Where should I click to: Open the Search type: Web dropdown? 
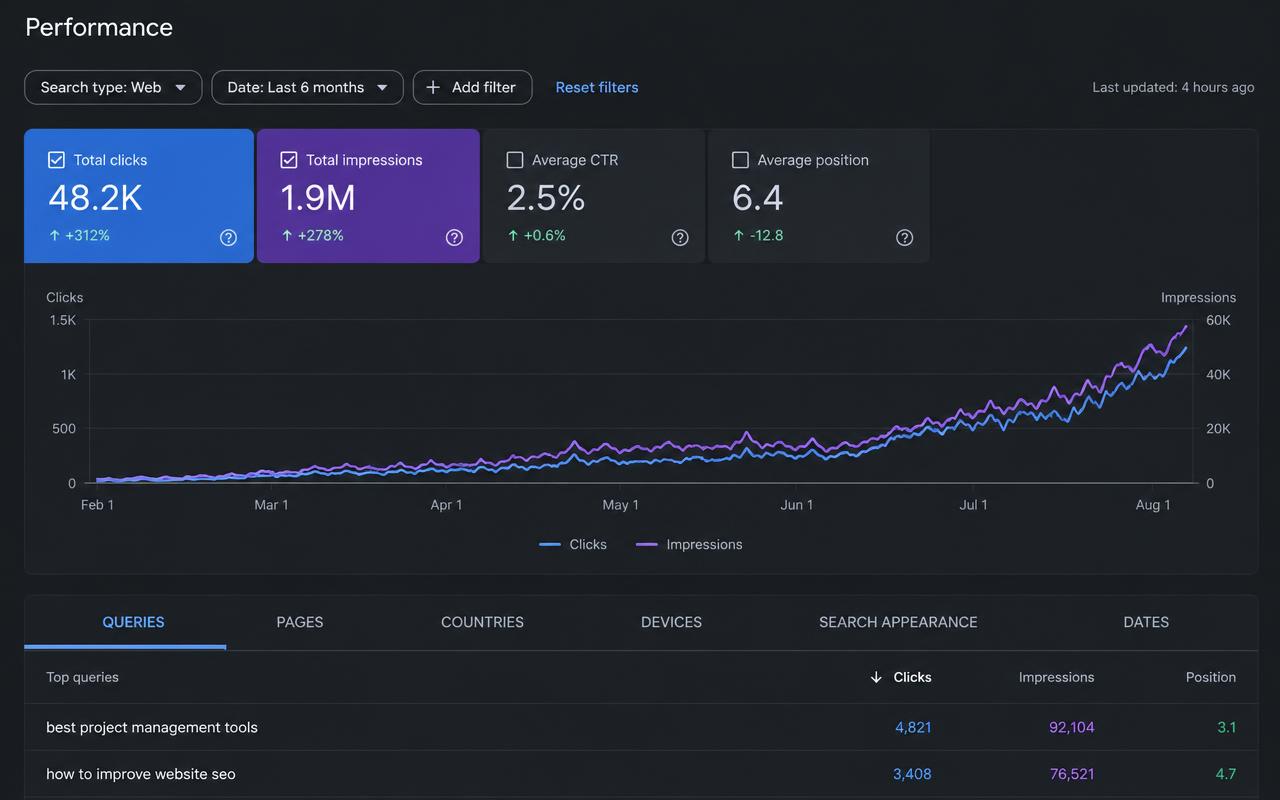coord(113,87)
